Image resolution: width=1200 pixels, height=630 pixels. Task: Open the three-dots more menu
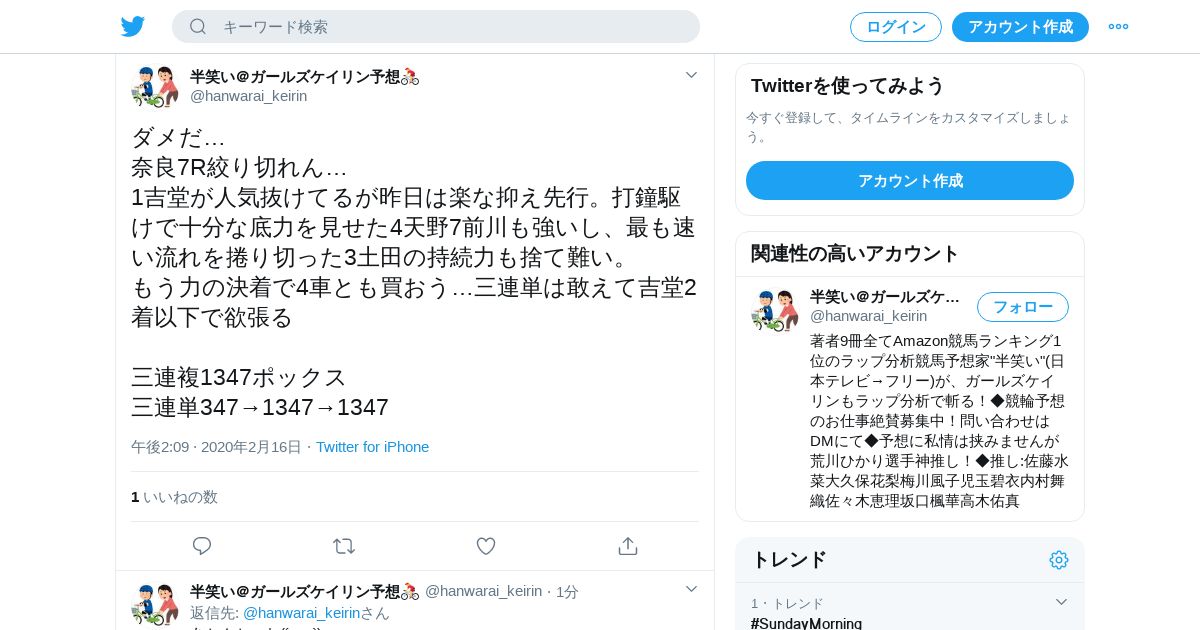tap(1118, 27)
